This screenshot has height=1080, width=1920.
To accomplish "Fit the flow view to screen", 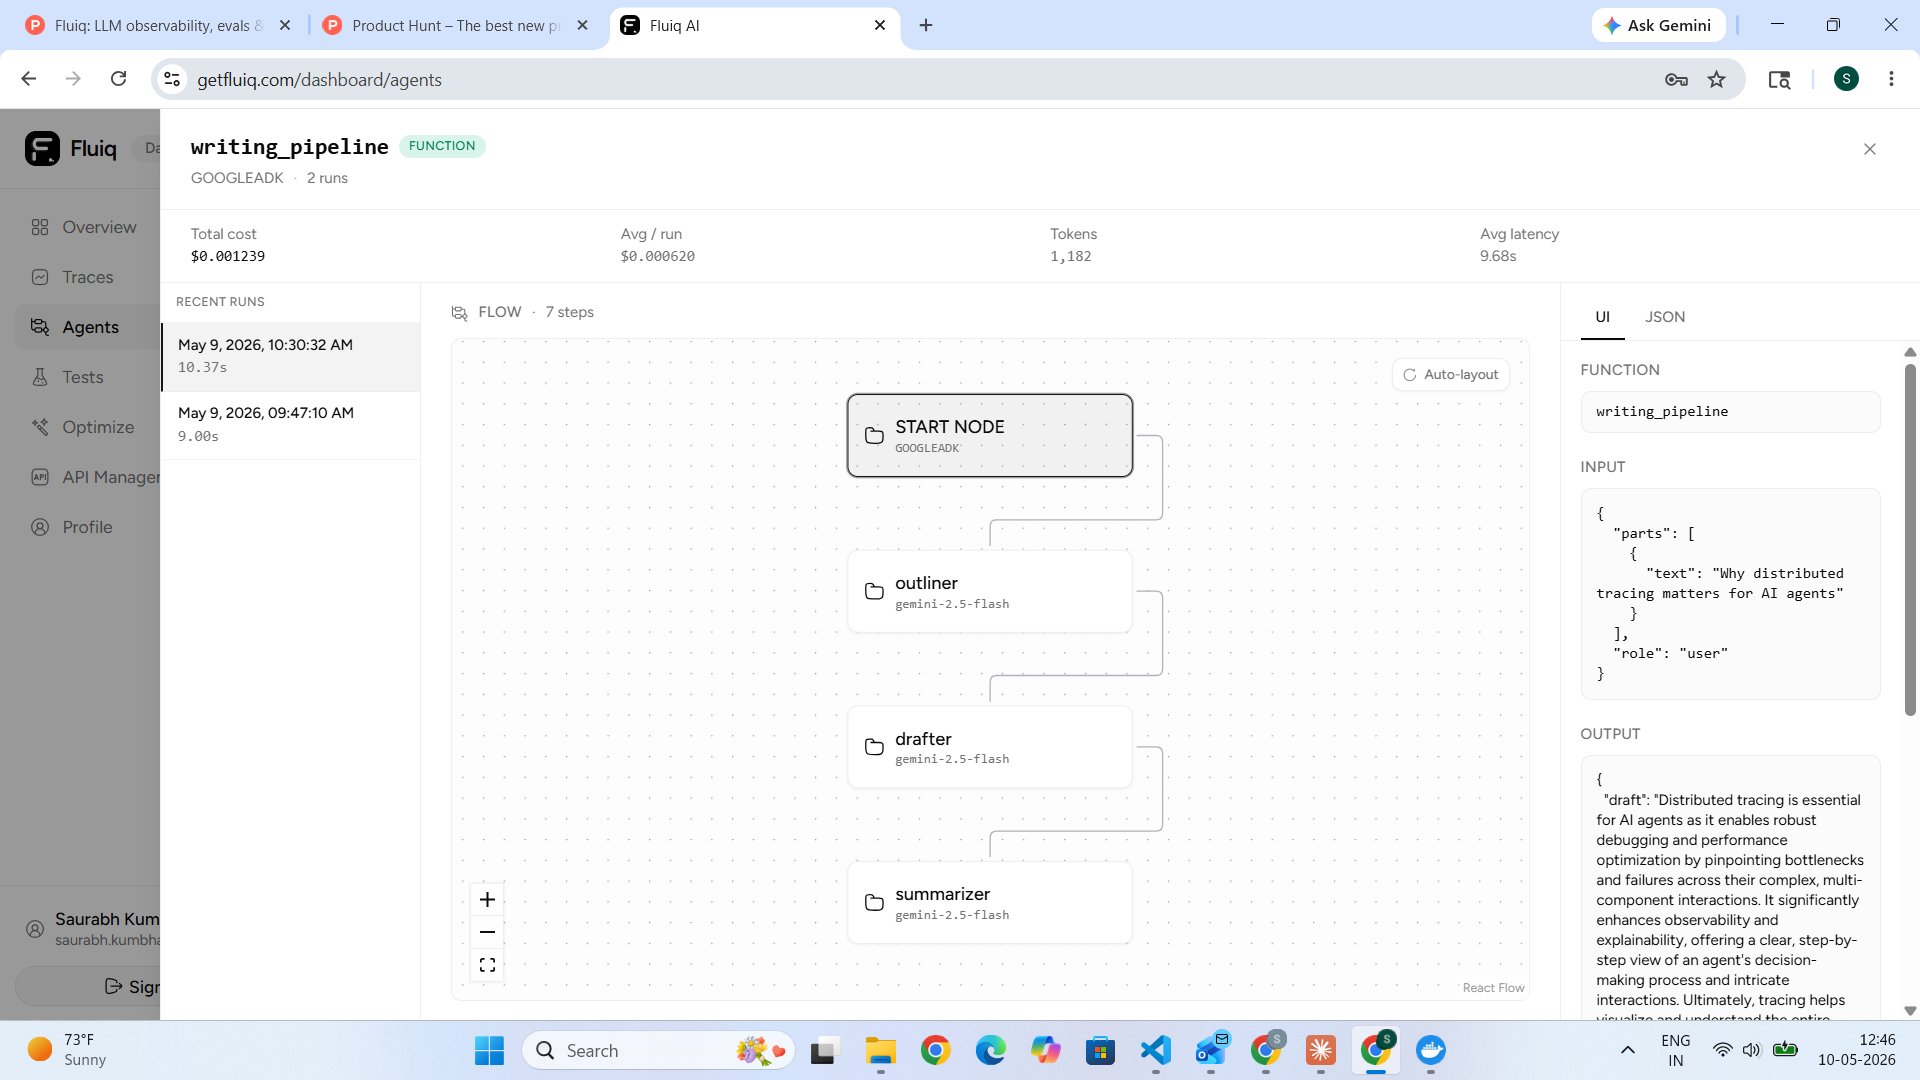I will pyautogui.click(x=487, y=965).
